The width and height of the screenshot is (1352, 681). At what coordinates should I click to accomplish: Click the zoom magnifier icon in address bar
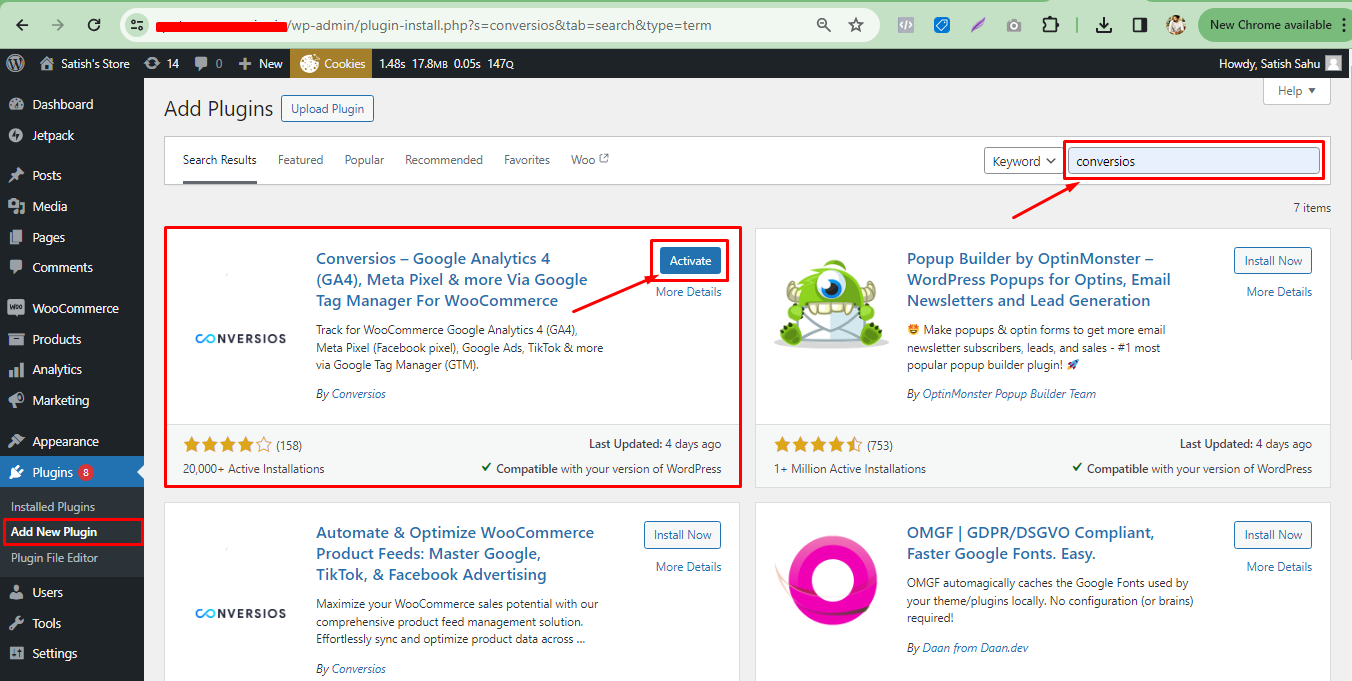click(x=823, y=25)
